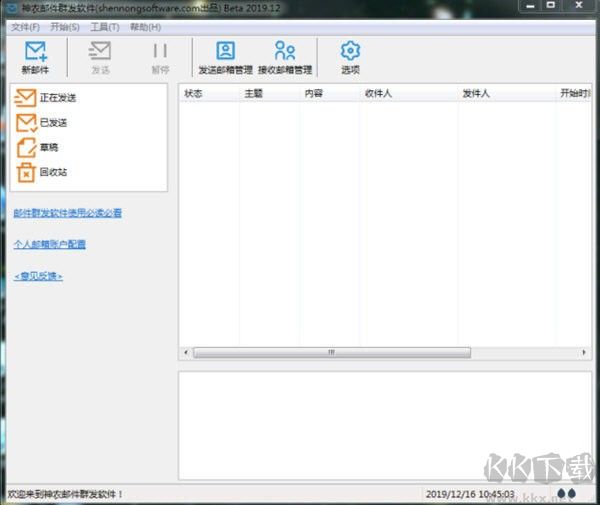Open 发送邮箱管理 sender mailbox management

tap(225, 57)
